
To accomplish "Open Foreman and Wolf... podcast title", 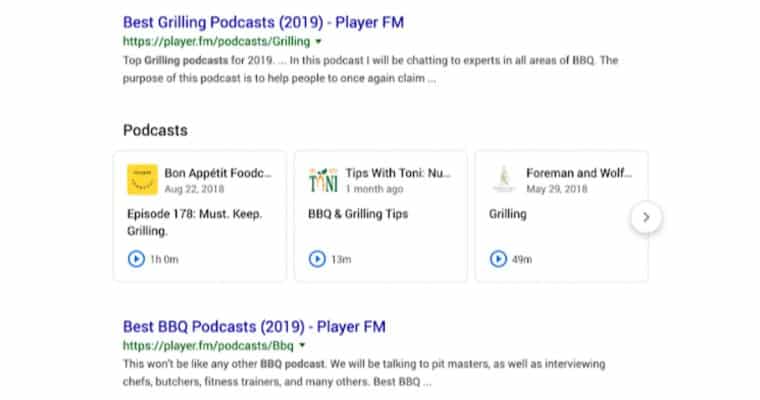I will pyautogui.click(x=579, y=173).
